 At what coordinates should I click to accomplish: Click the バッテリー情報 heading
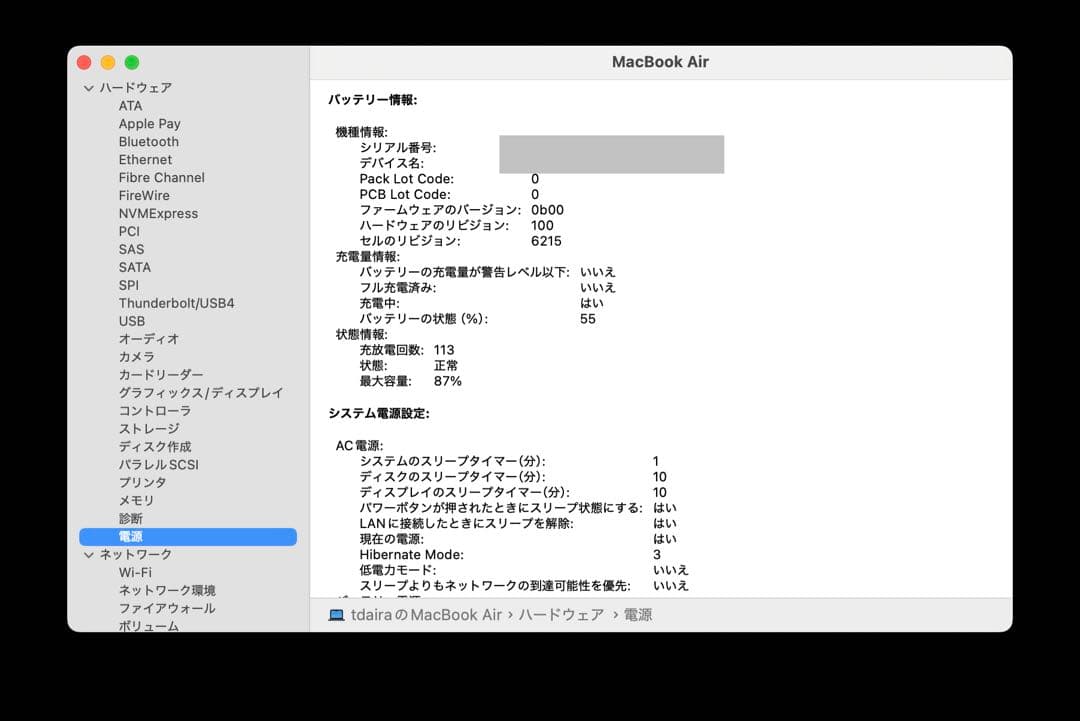[373, 100]
